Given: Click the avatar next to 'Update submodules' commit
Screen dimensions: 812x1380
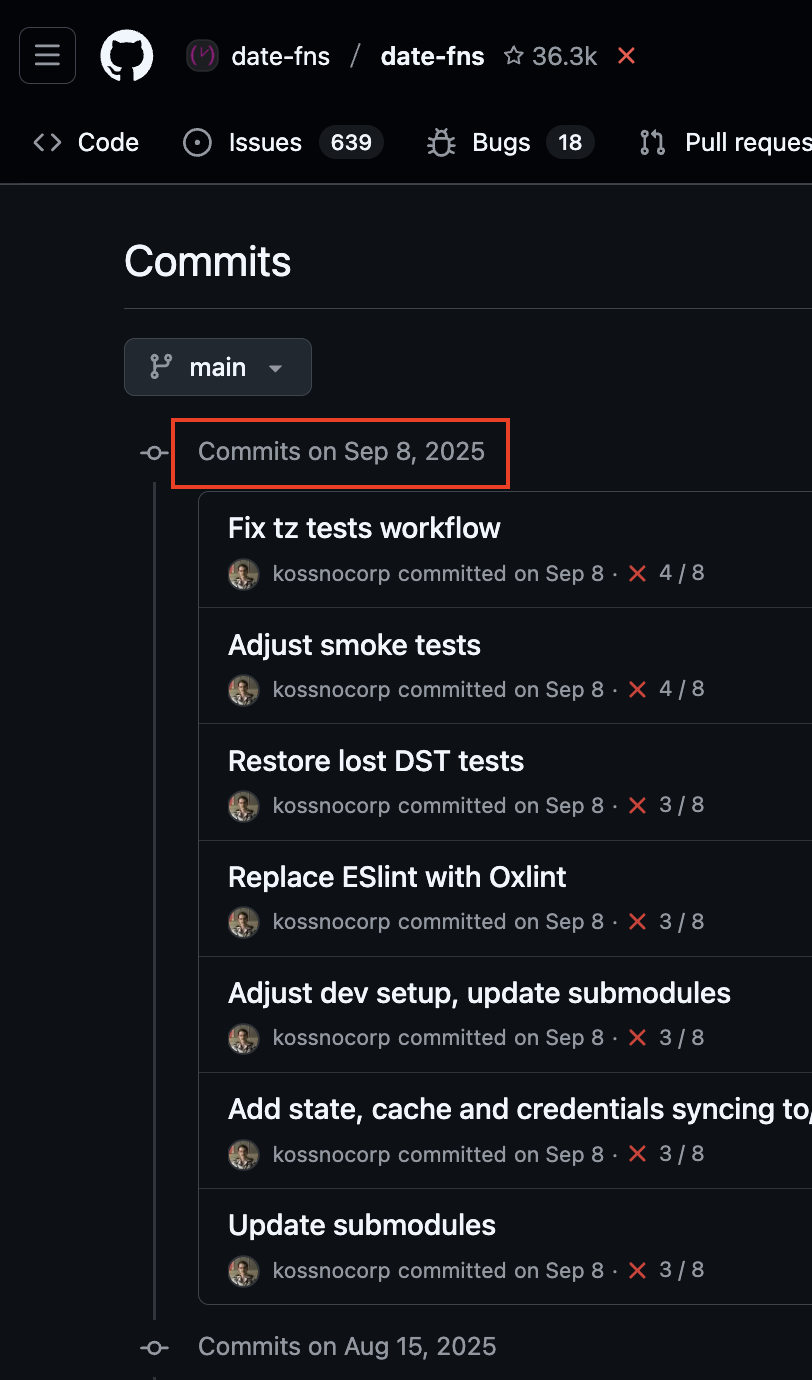Looking at the screenshot, I should click(x=244, y=1270).
